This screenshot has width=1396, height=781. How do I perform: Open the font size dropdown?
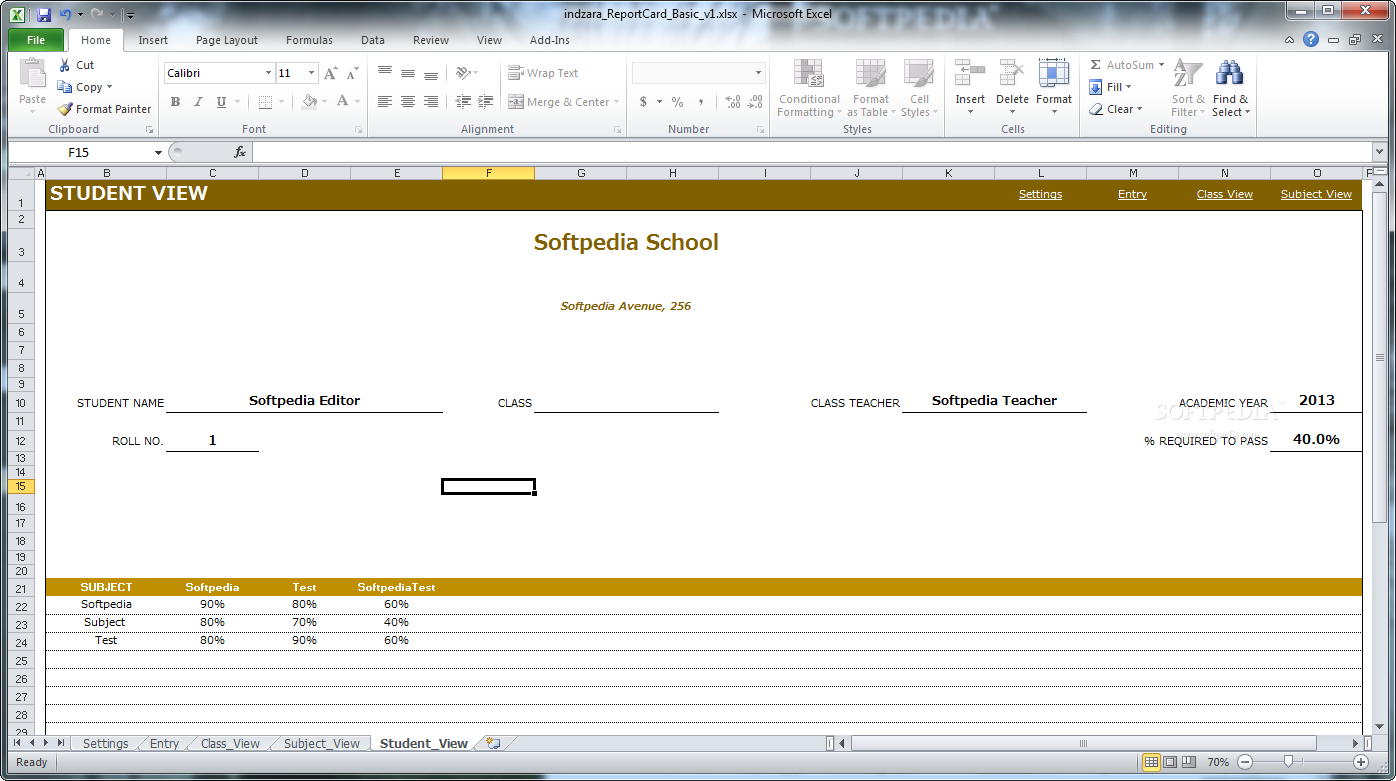[312, 73]
